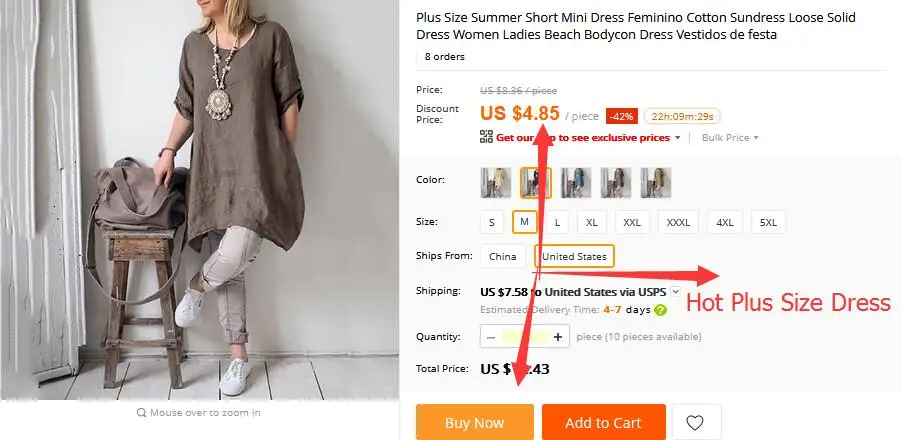Select the last color swatch thumbnail
901x440 pixels.
pyautogui.click(x=656, y=183)
